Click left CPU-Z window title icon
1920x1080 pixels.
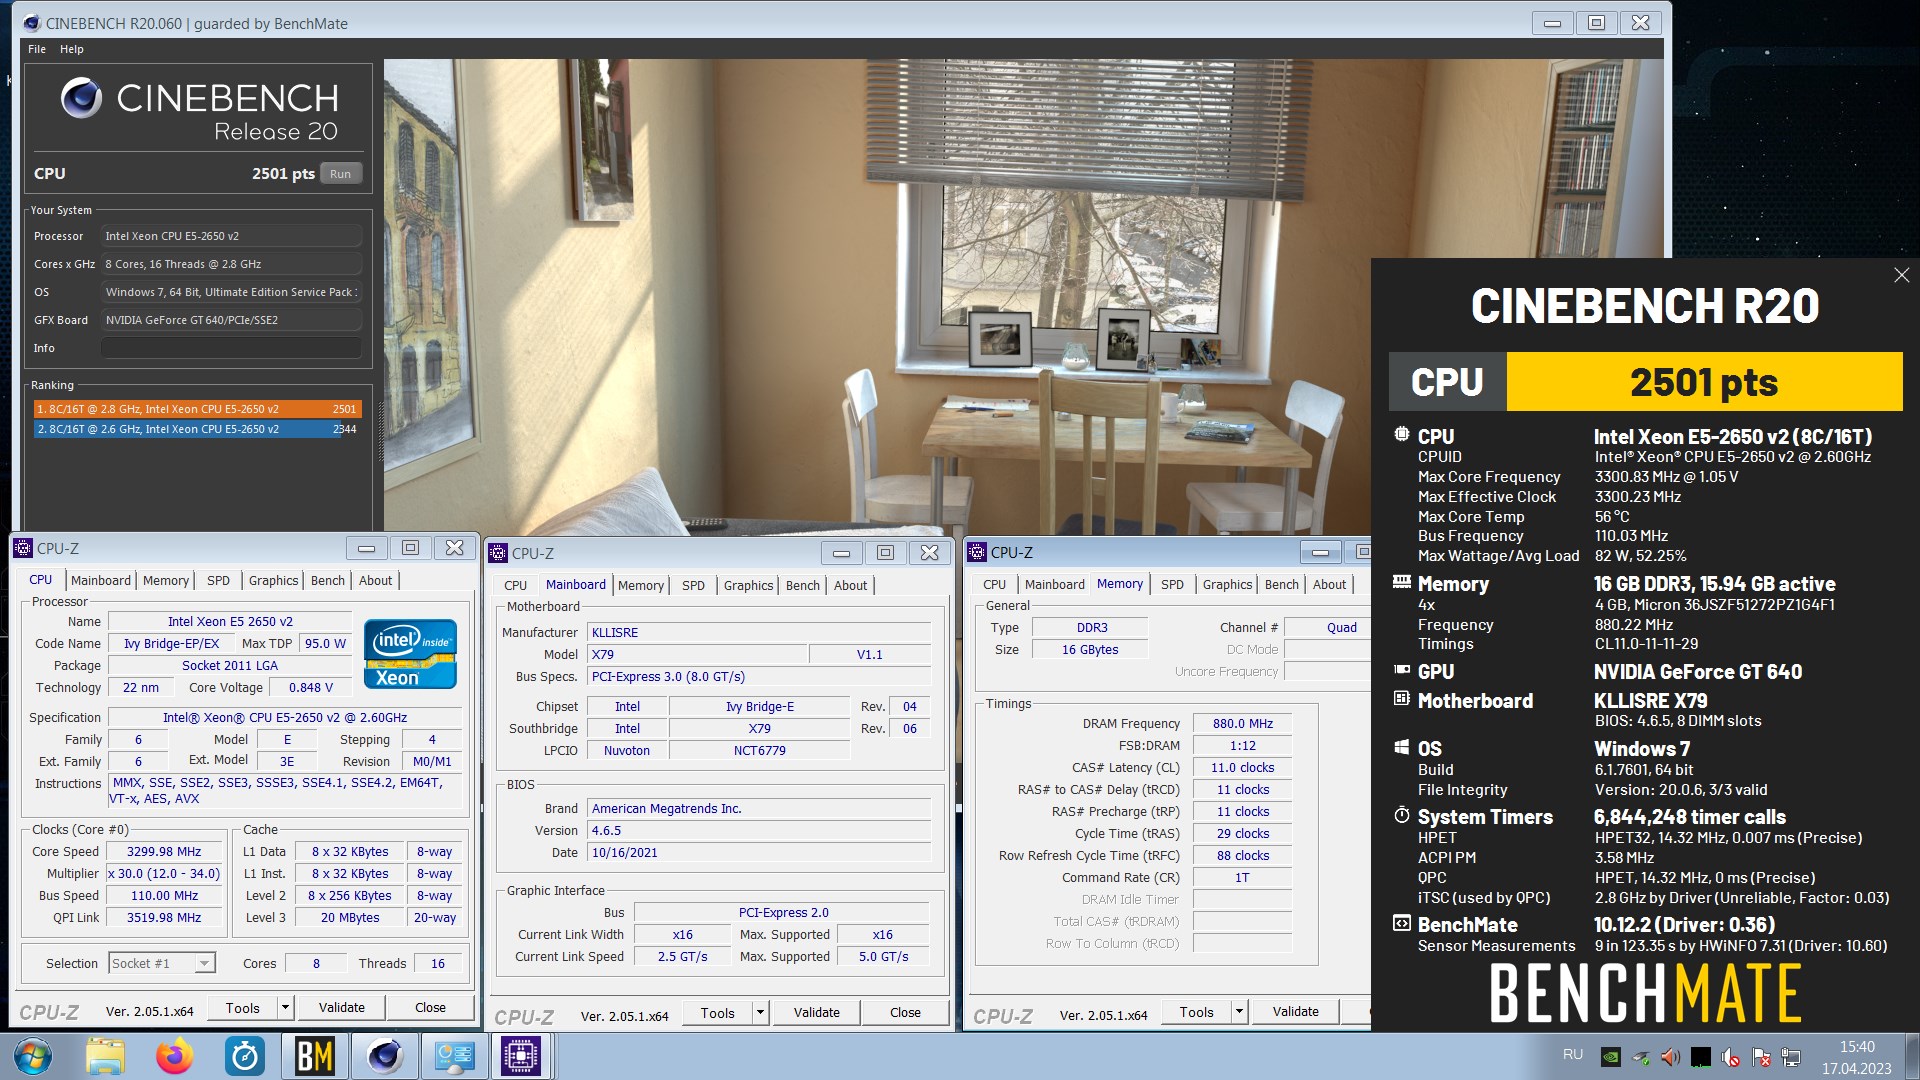pyautogui.click(x=23, y=548)
